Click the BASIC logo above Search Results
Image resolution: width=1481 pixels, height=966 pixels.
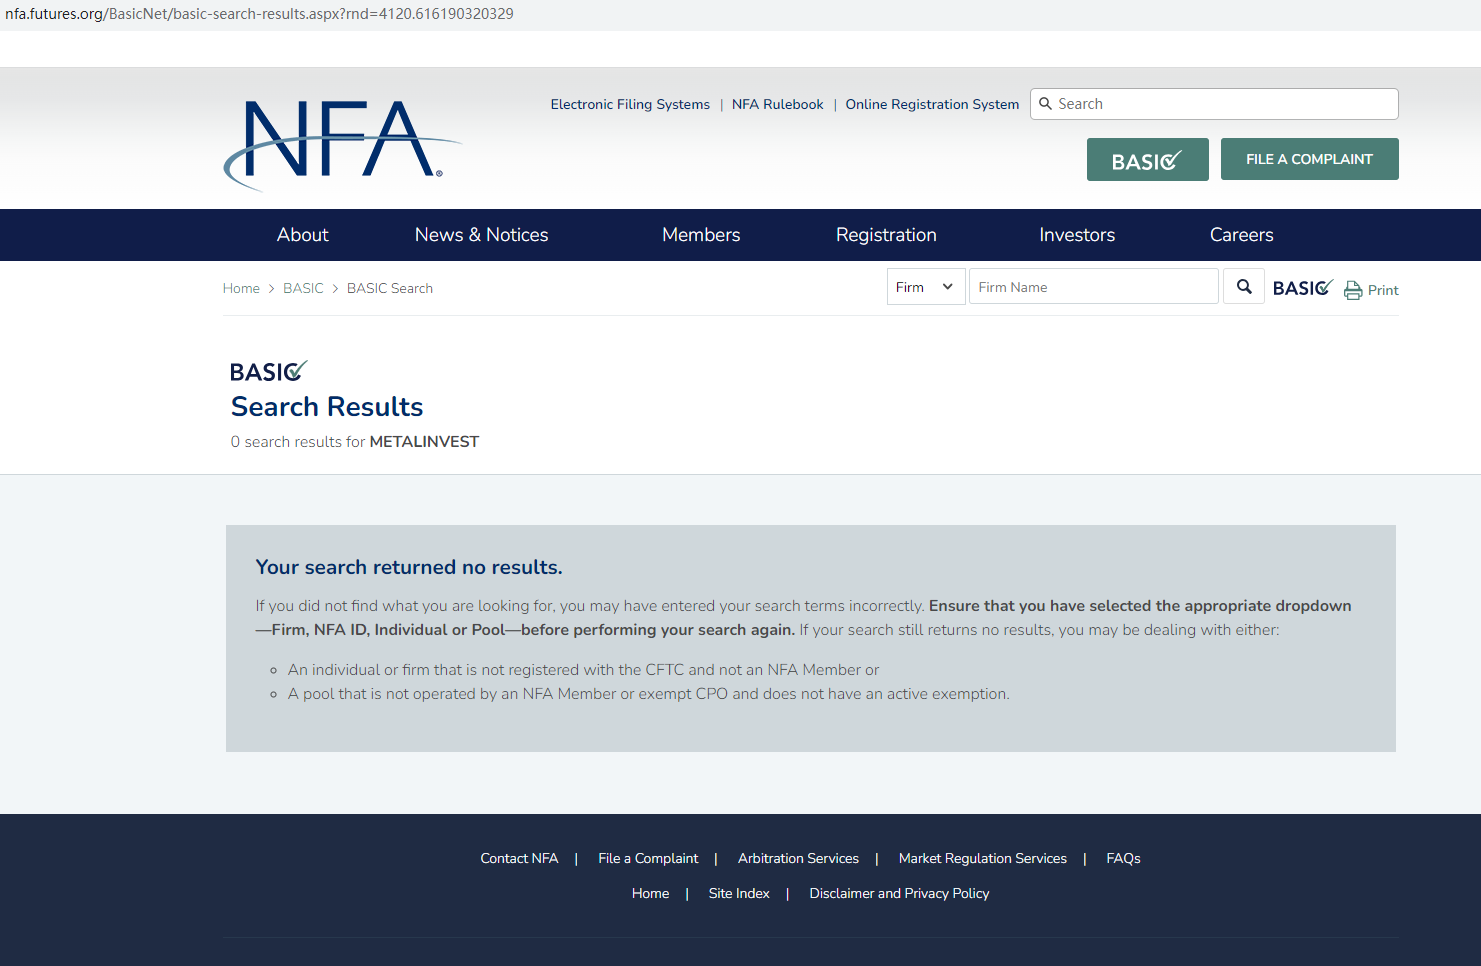268,371
